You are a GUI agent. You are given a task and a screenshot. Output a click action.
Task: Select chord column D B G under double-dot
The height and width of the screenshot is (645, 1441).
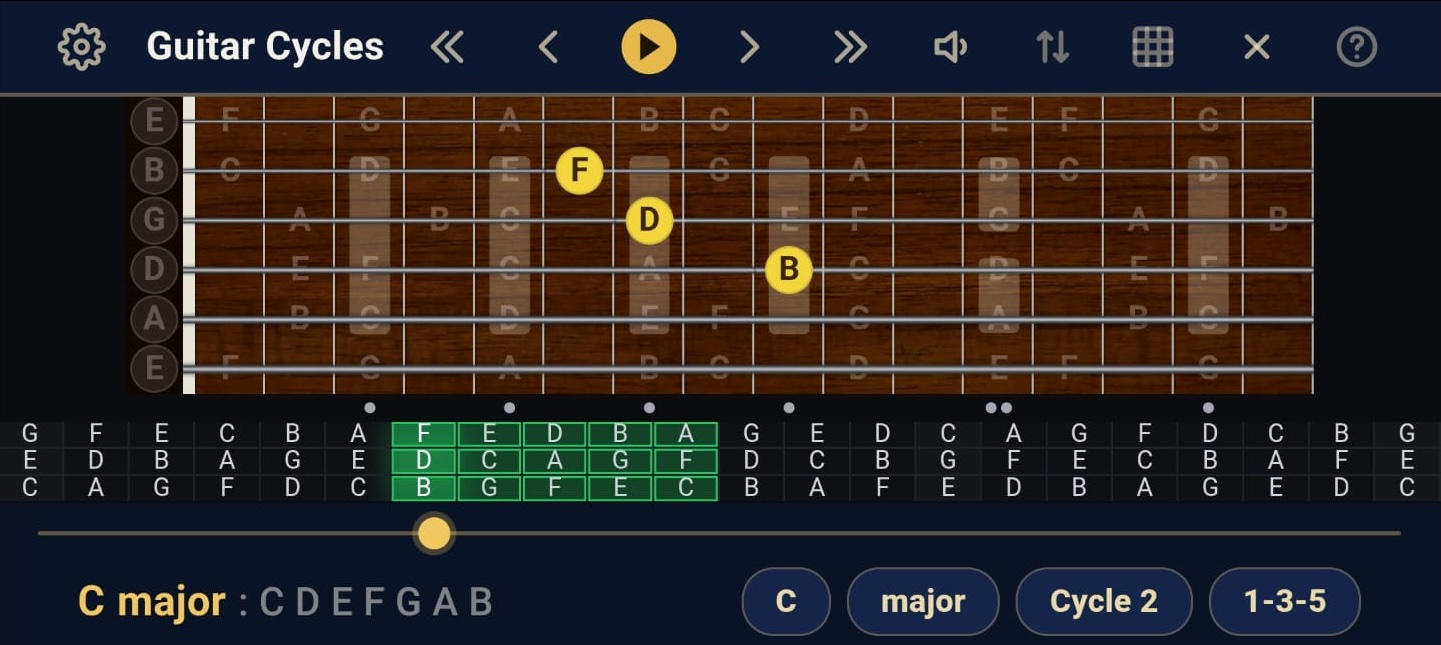(1210, 461)
